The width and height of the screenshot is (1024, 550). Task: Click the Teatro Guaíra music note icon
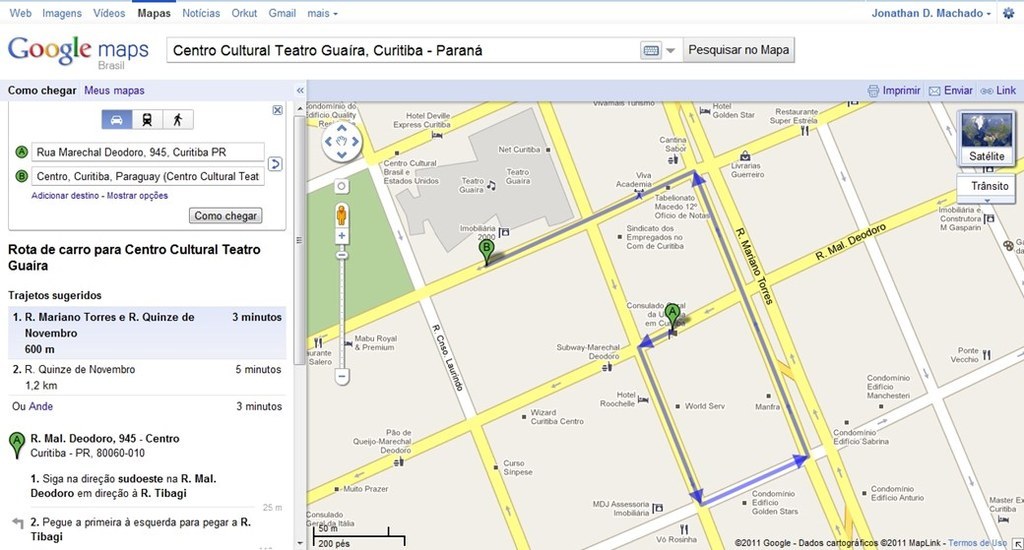(491, 186)
